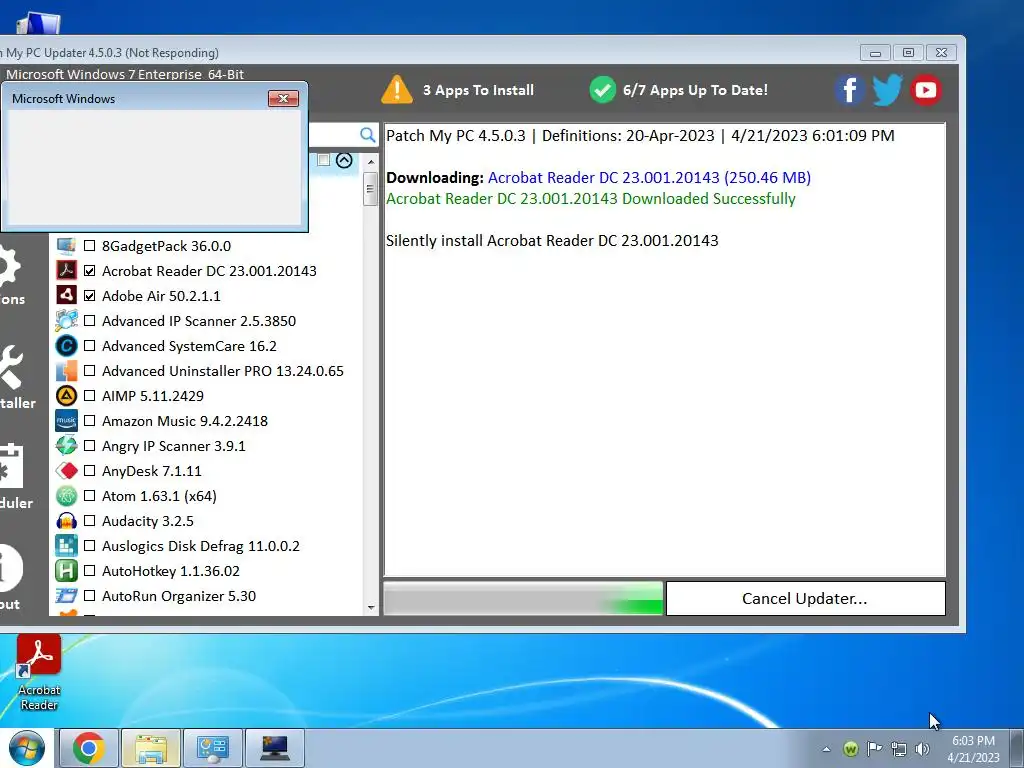Open Scheduler calendar in sidebar

pyautogui.click(x=11, y=466)
